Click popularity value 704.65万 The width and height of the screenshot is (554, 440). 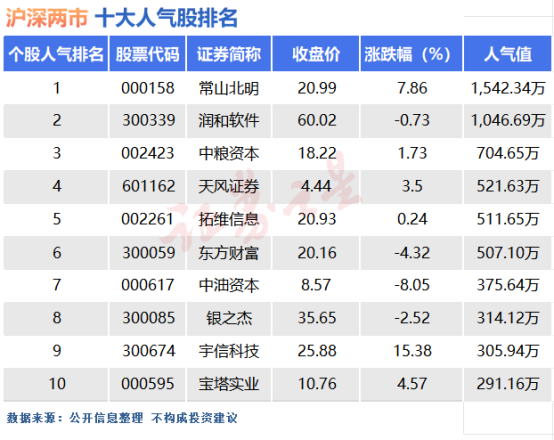[x=508, y=153]
